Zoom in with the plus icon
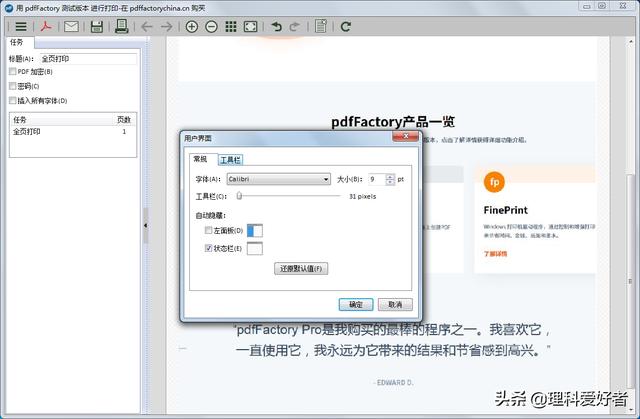The height and width of the screenshot is (419, 640). 191,27
